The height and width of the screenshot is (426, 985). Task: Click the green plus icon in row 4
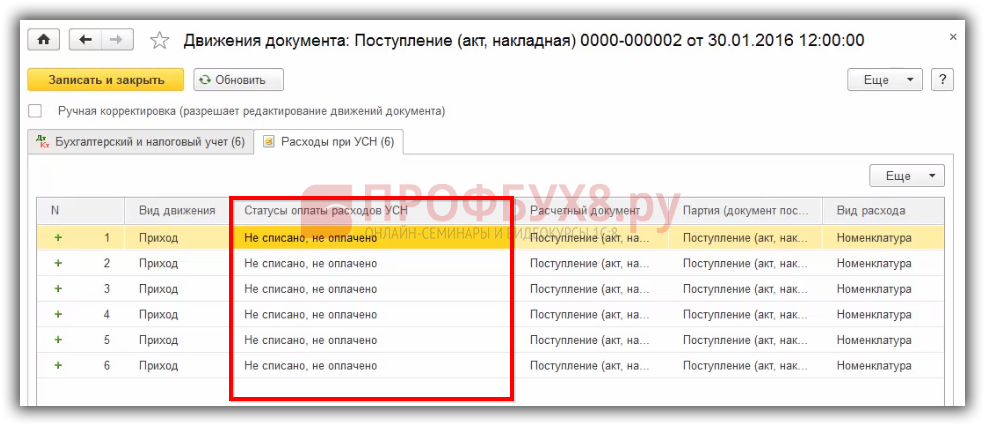[57, 314]
